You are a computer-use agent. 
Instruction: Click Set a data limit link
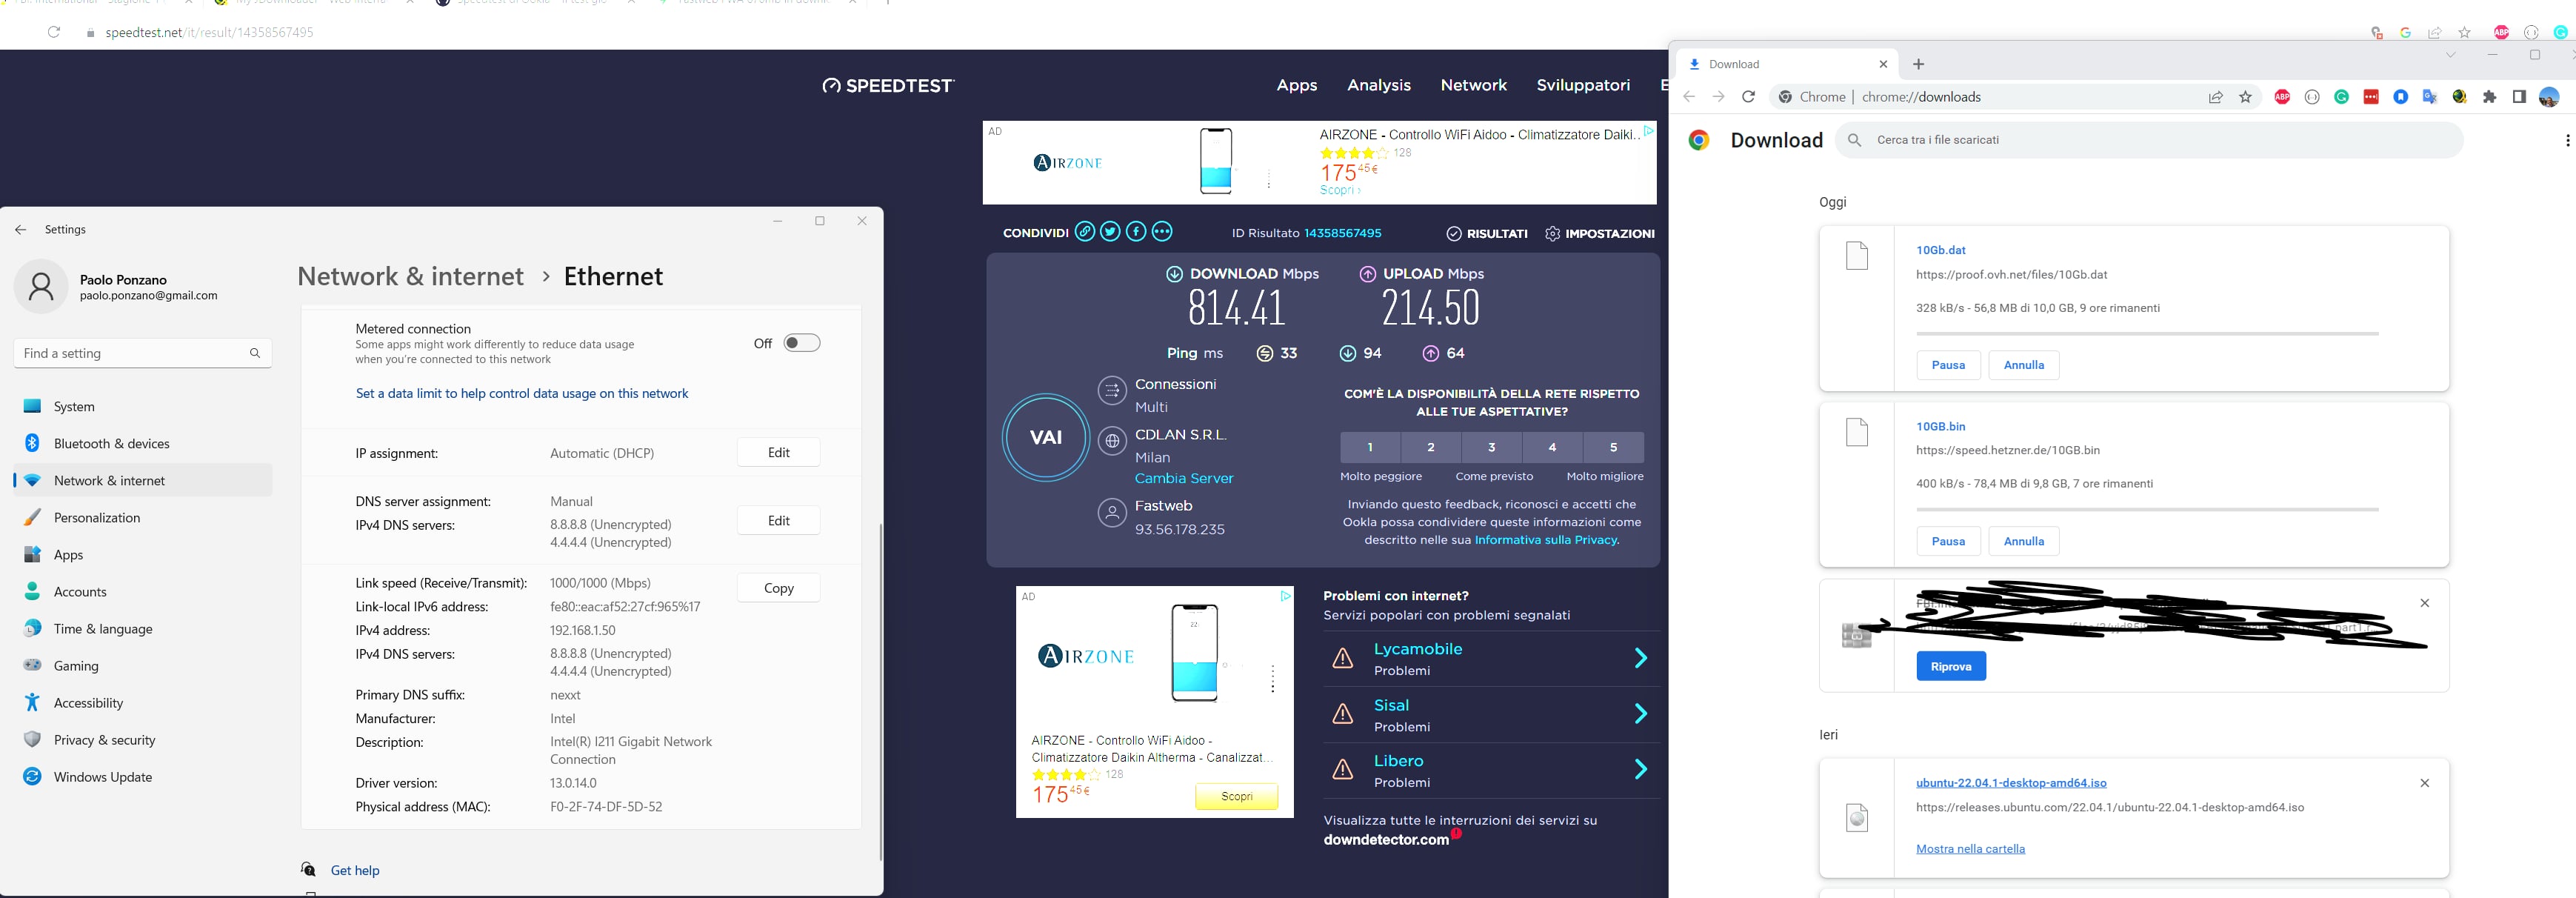tap(522, 393)
